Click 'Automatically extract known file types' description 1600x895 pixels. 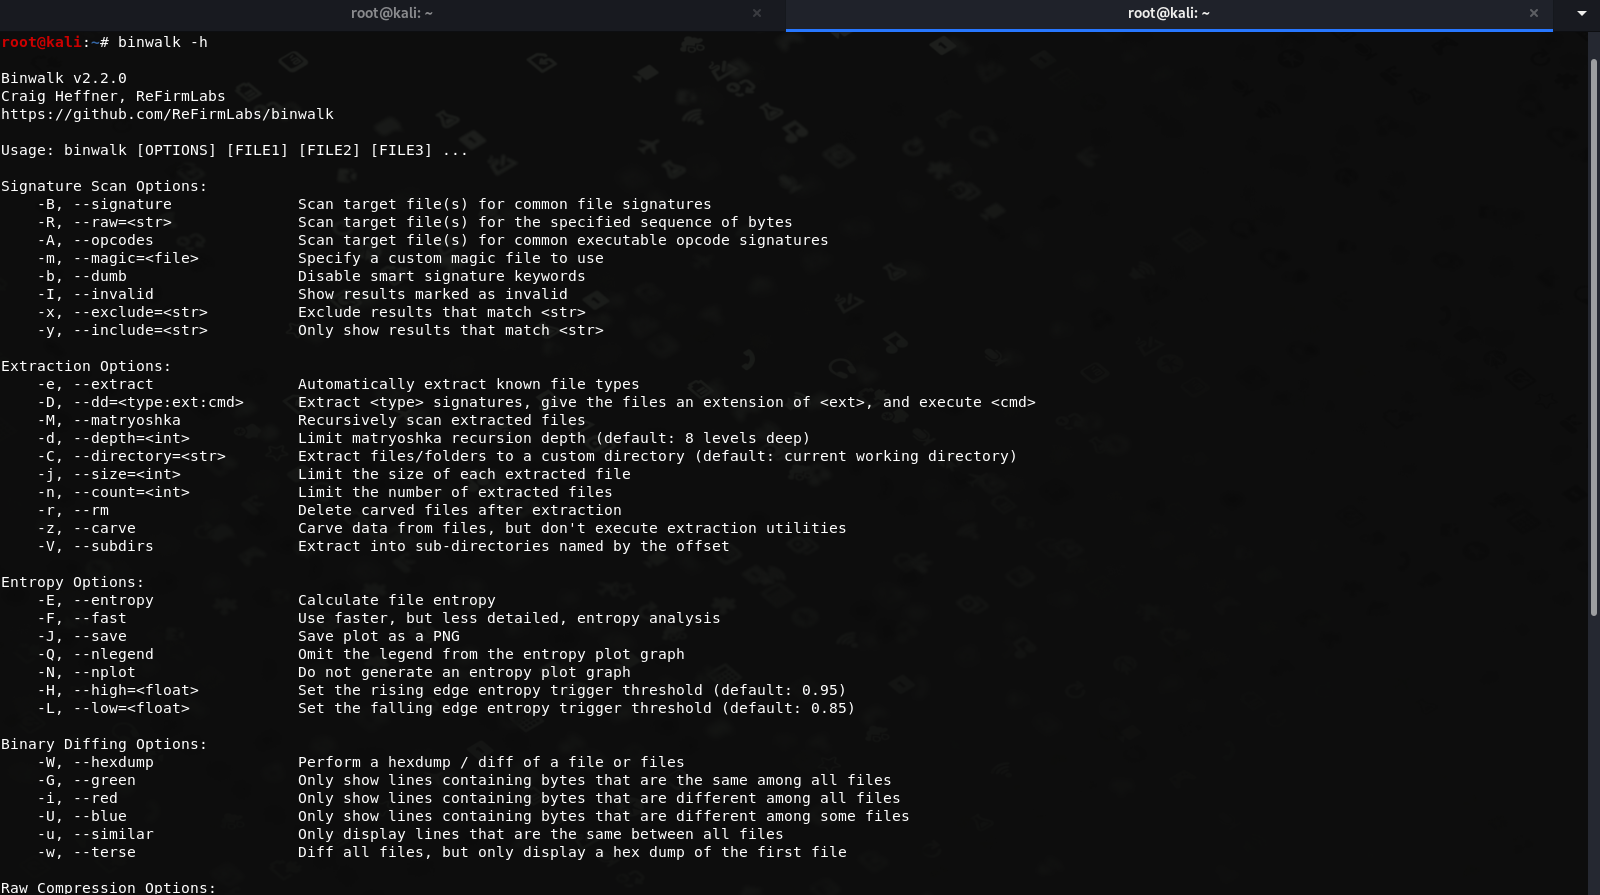468,384
